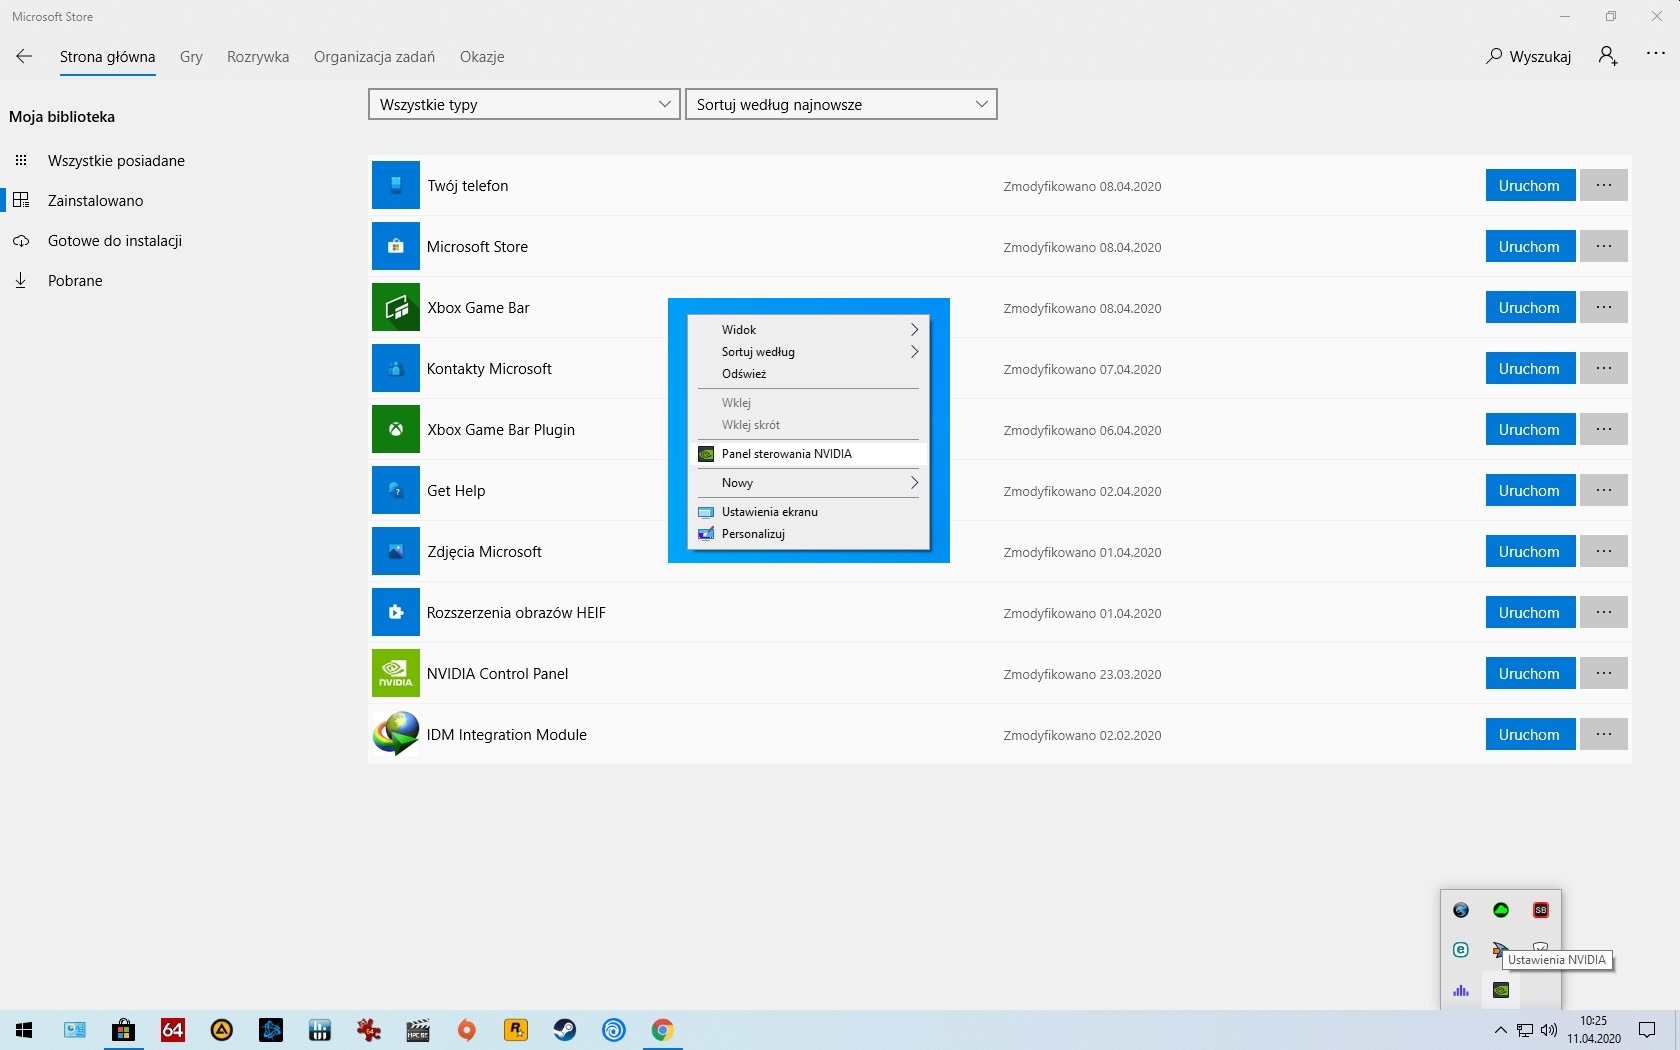Switch to the Gry tab

click(191, 57)
